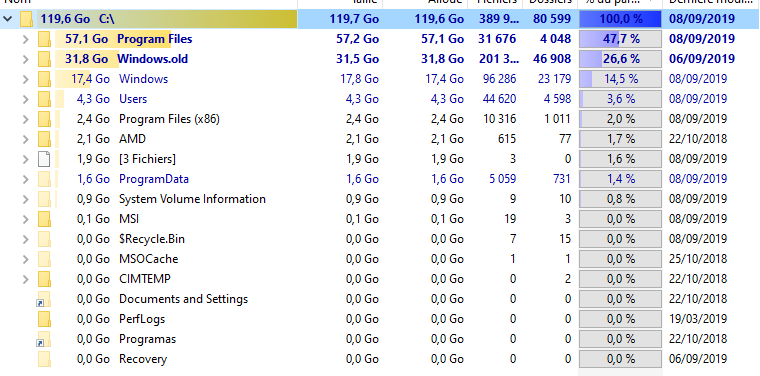Click the C:\ drive folder icon

[x=27, y=19]
